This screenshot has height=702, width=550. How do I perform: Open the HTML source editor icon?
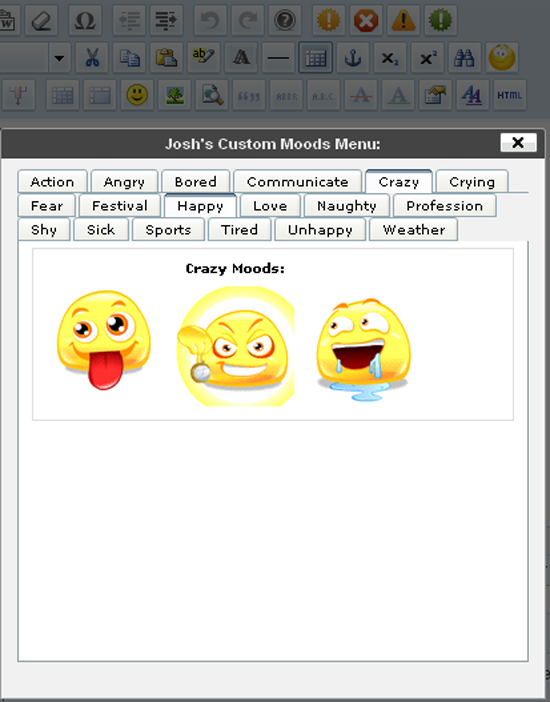(x=509, y=95)
